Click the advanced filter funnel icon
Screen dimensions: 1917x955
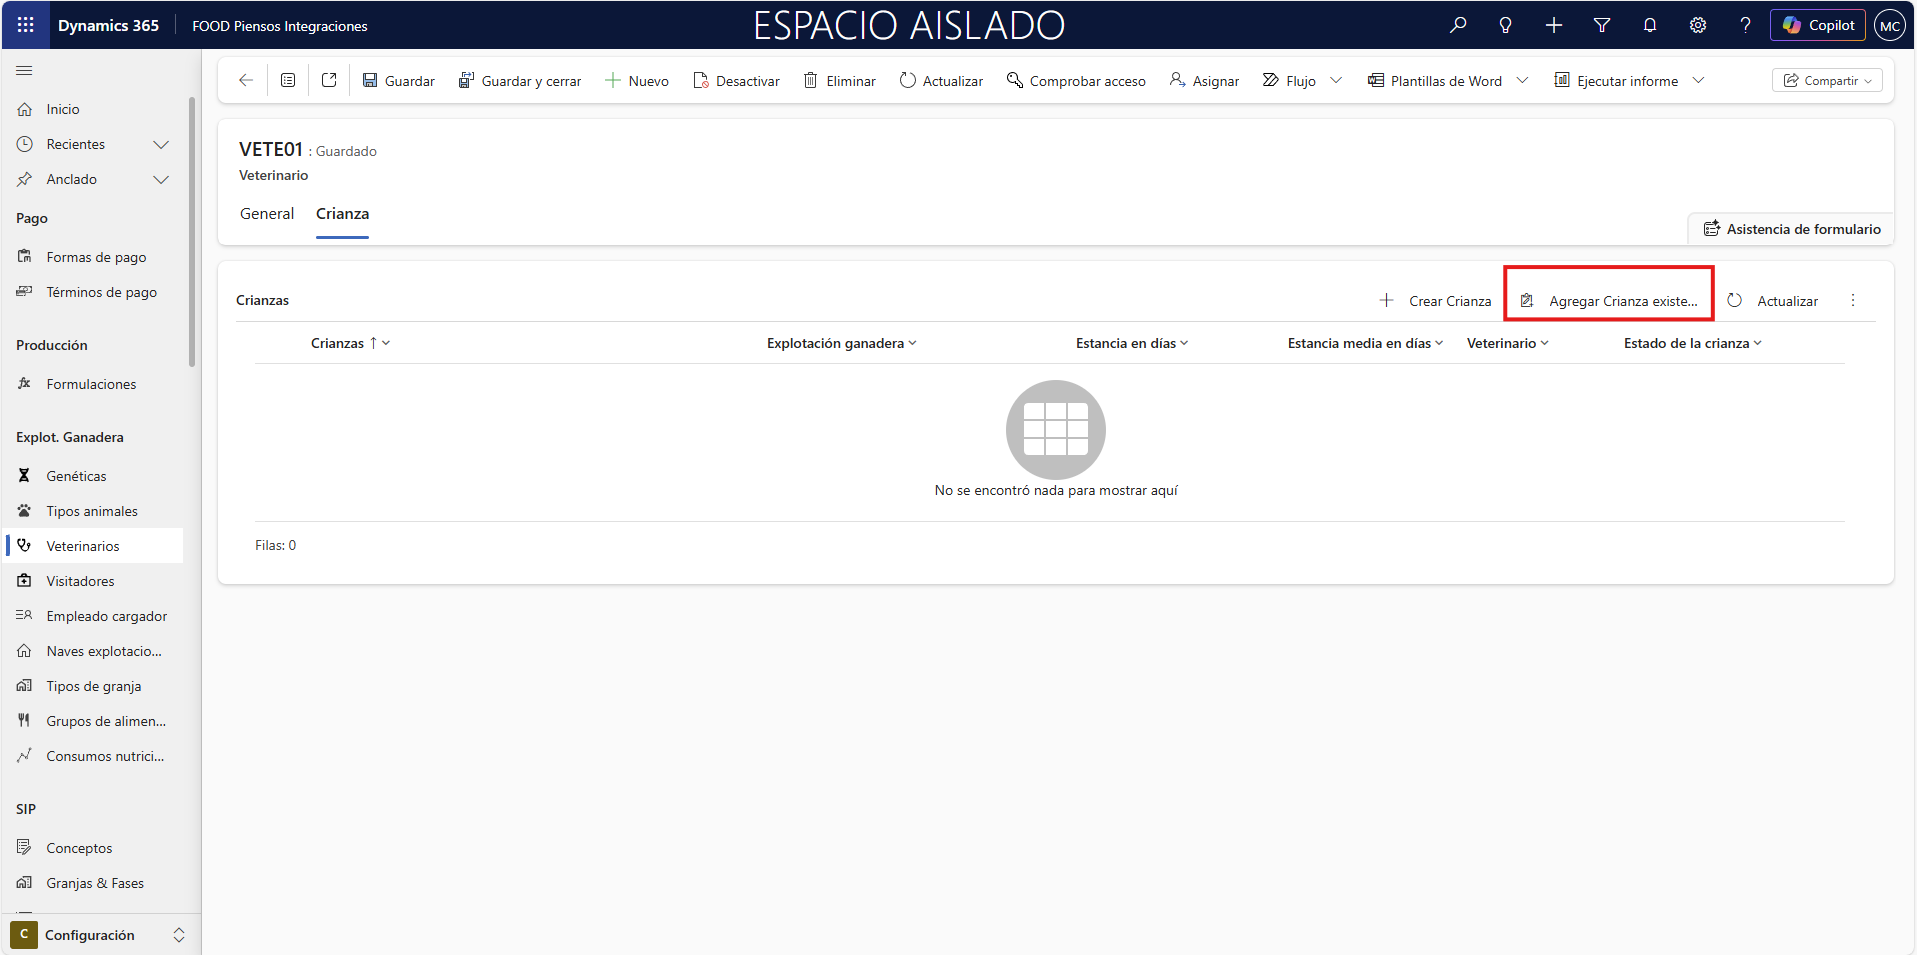point(1601,25)
